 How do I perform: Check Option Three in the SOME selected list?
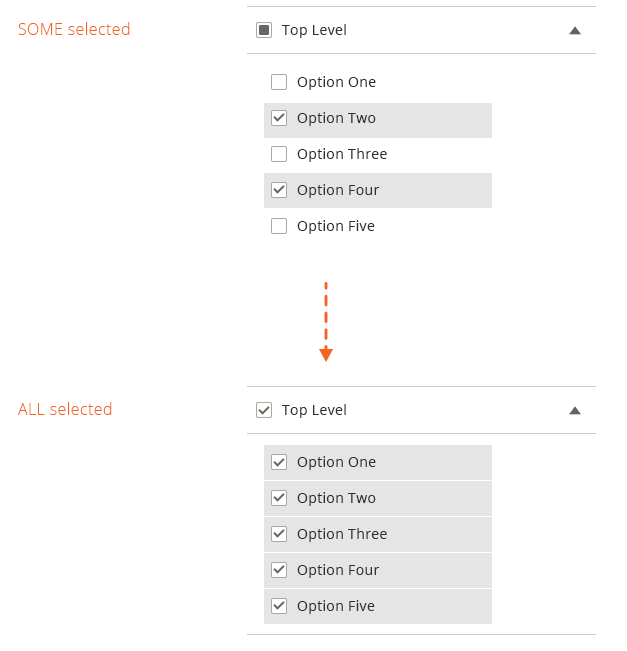point(279,154)
